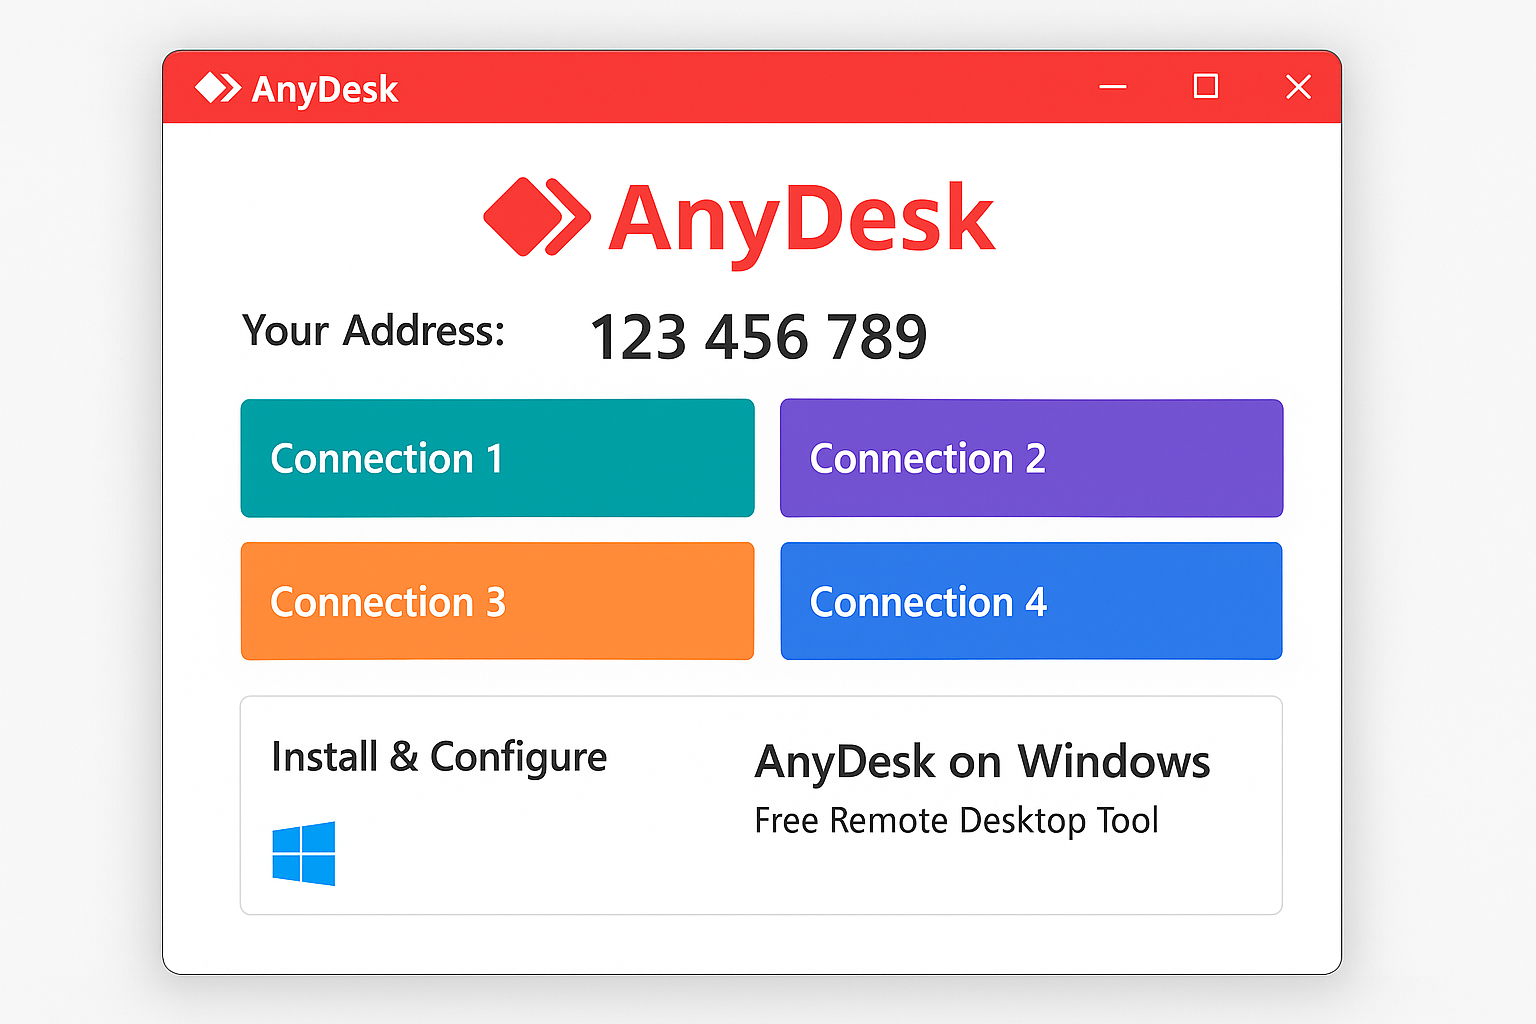The width and height of the screenshot is (1536, 1024).
Task: Open AnyDesk on Windows
Action: pyautogui.click(x=982, y=762)
